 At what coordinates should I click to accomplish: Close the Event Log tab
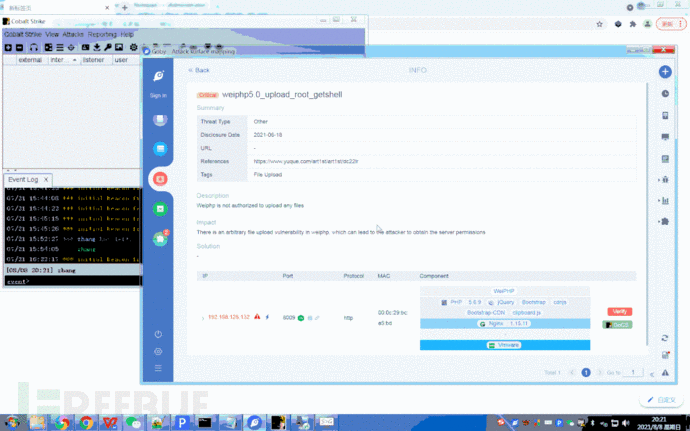(46, 180)
